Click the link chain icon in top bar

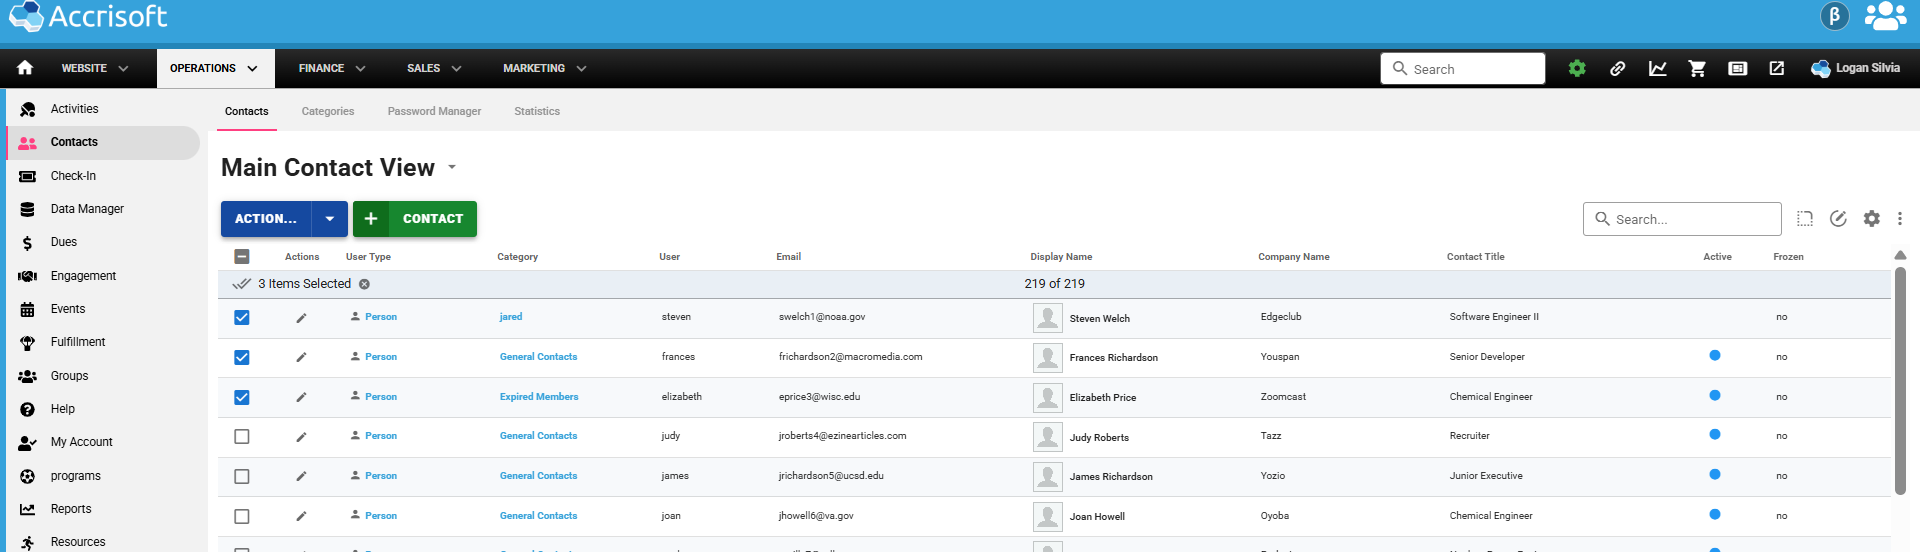click(1617, 68)
